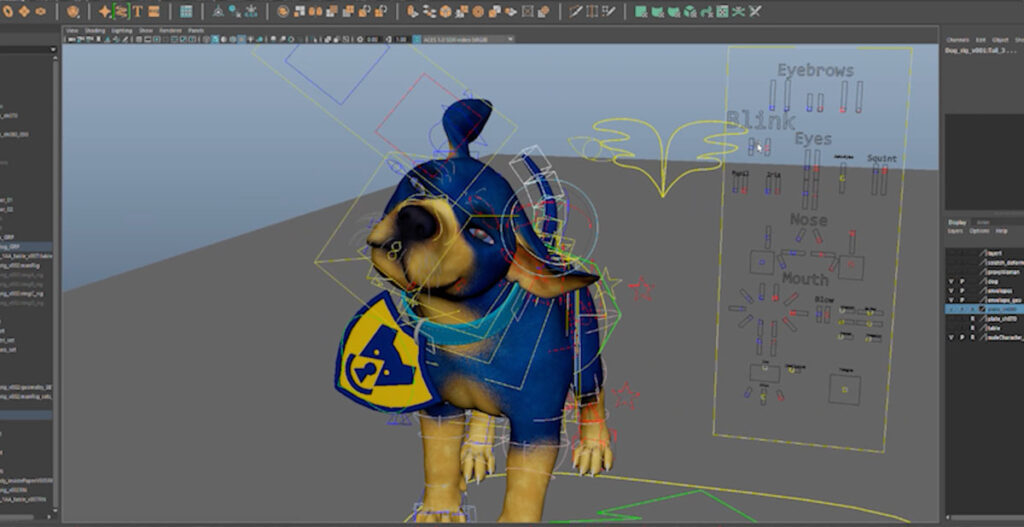The width and height of the screenshot is (1024, 527).
Task: Open the Renderer viewport menu
Action: tap(170, 30)
